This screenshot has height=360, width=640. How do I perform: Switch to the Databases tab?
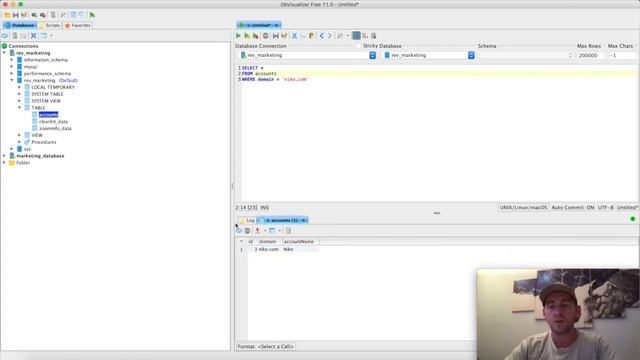(x=20, y=25)
